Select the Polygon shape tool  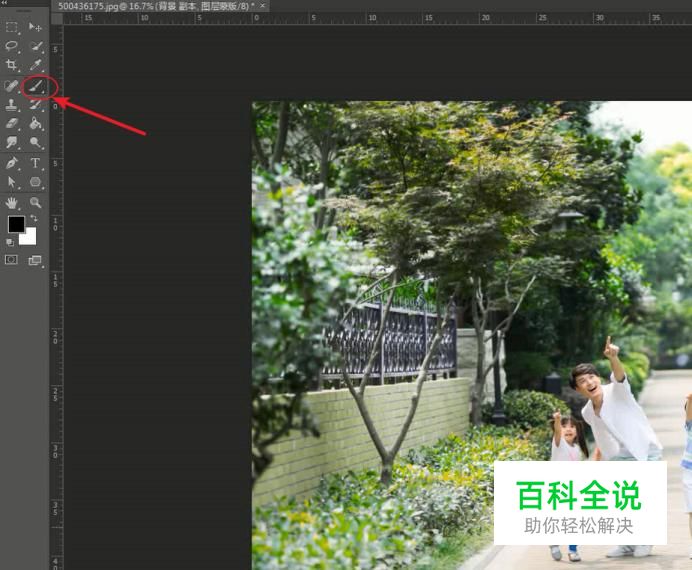coord(35,182)
